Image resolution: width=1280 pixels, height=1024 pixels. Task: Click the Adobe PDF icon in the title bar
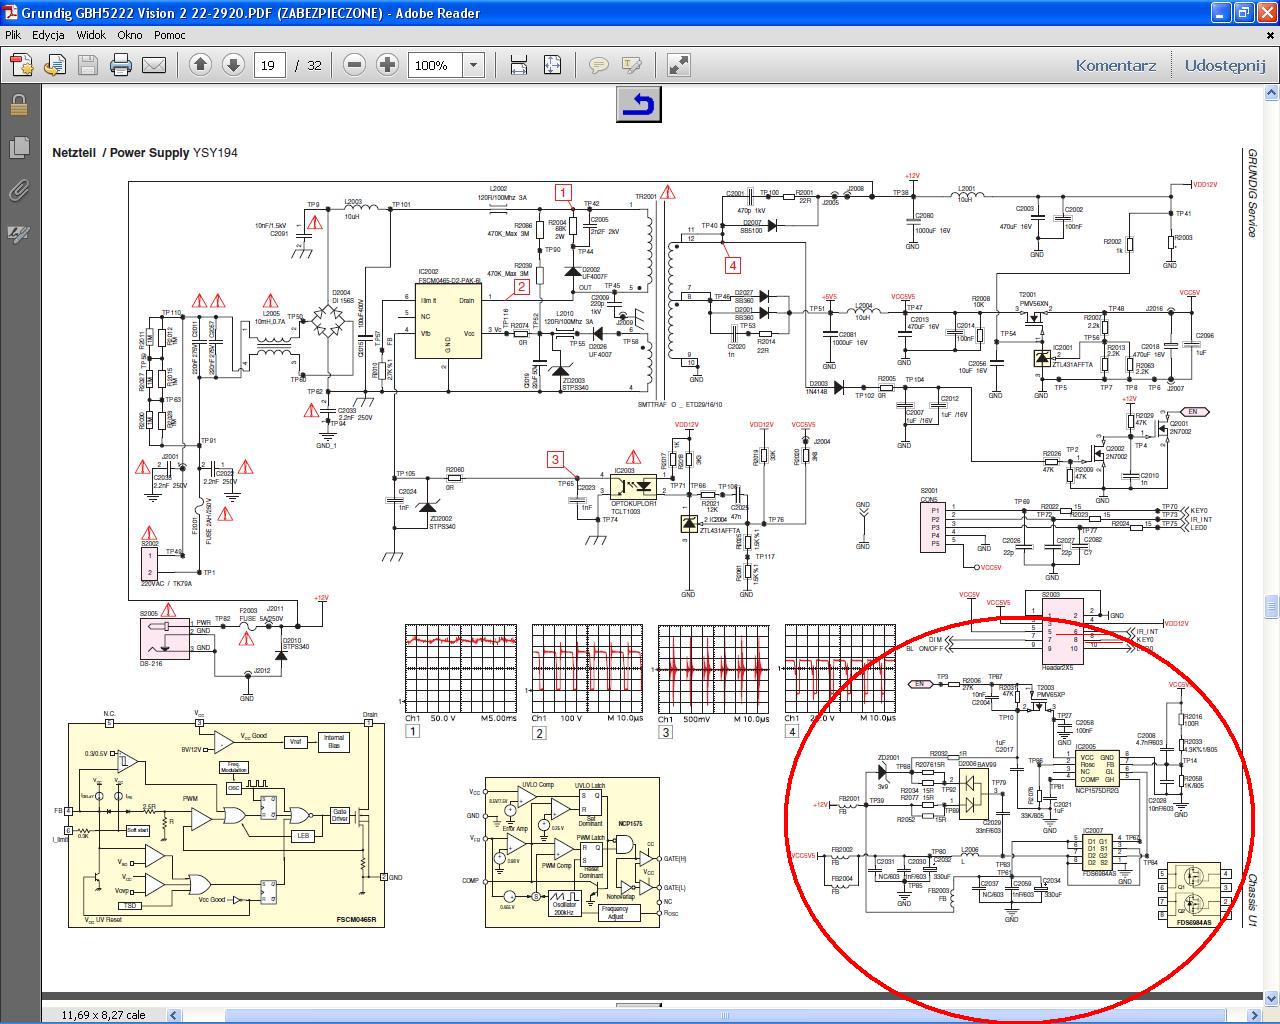[x=11, y=12]
